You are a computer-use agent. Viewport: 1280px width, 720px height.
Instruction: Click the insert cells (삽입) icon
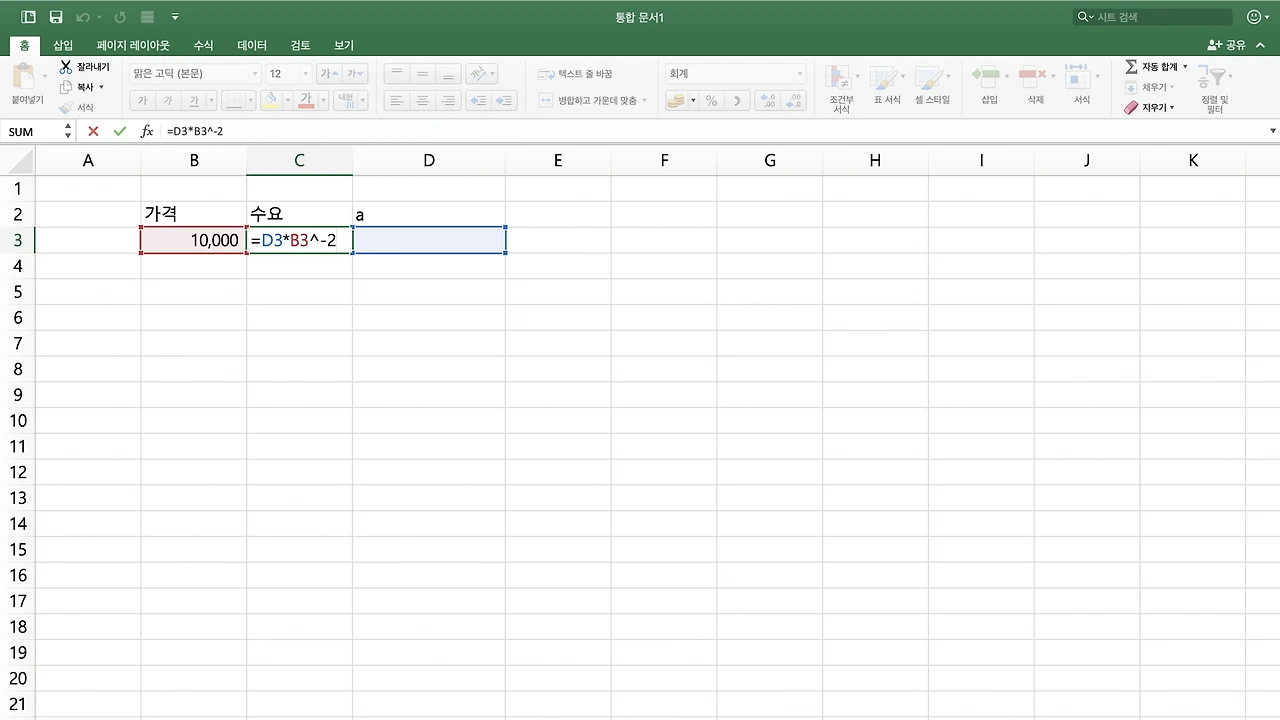(988, 76)
